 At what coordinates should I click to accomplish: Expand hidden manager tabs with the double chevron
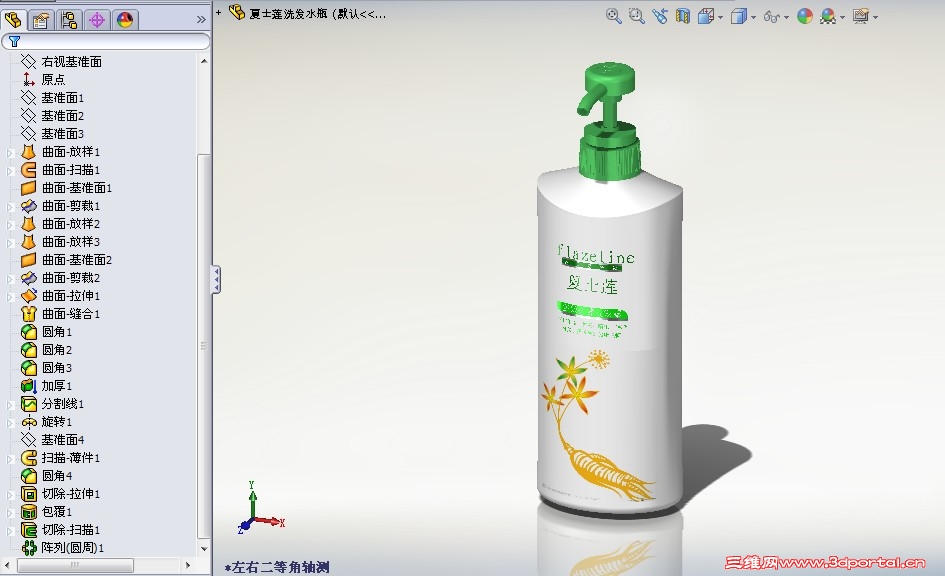[x=201, y=20]
